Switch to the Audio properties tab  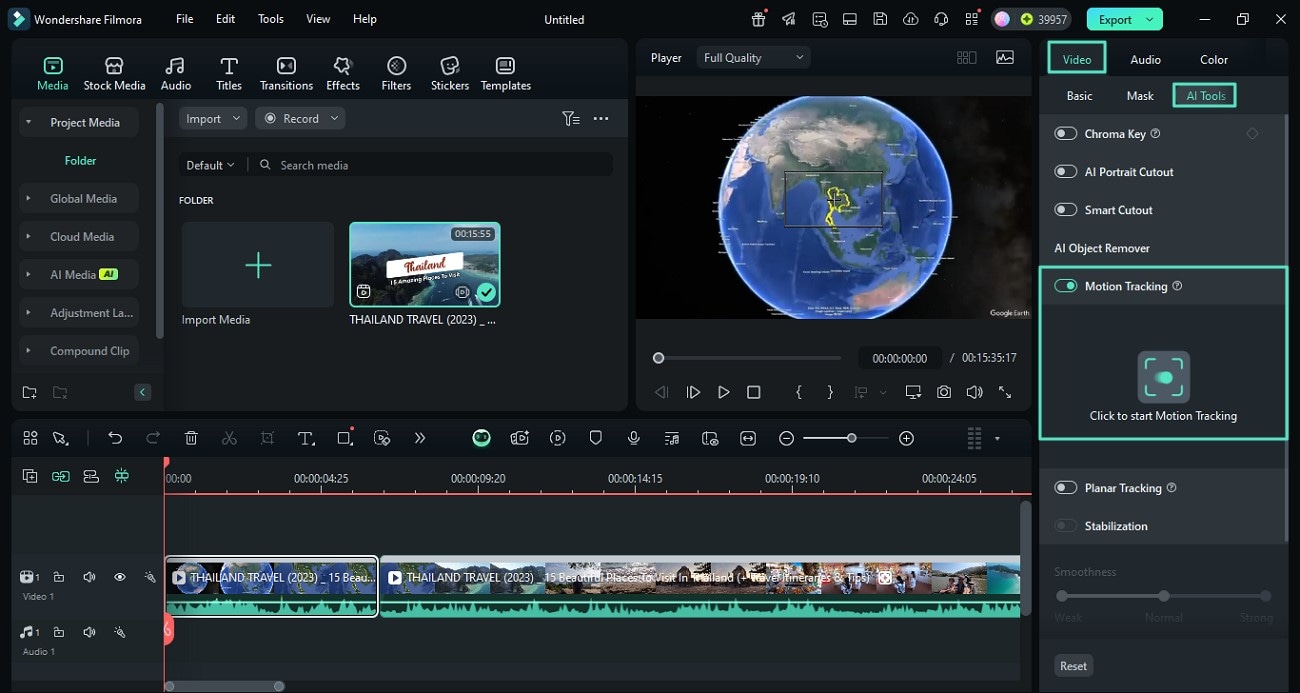(x=1145, y=59)
